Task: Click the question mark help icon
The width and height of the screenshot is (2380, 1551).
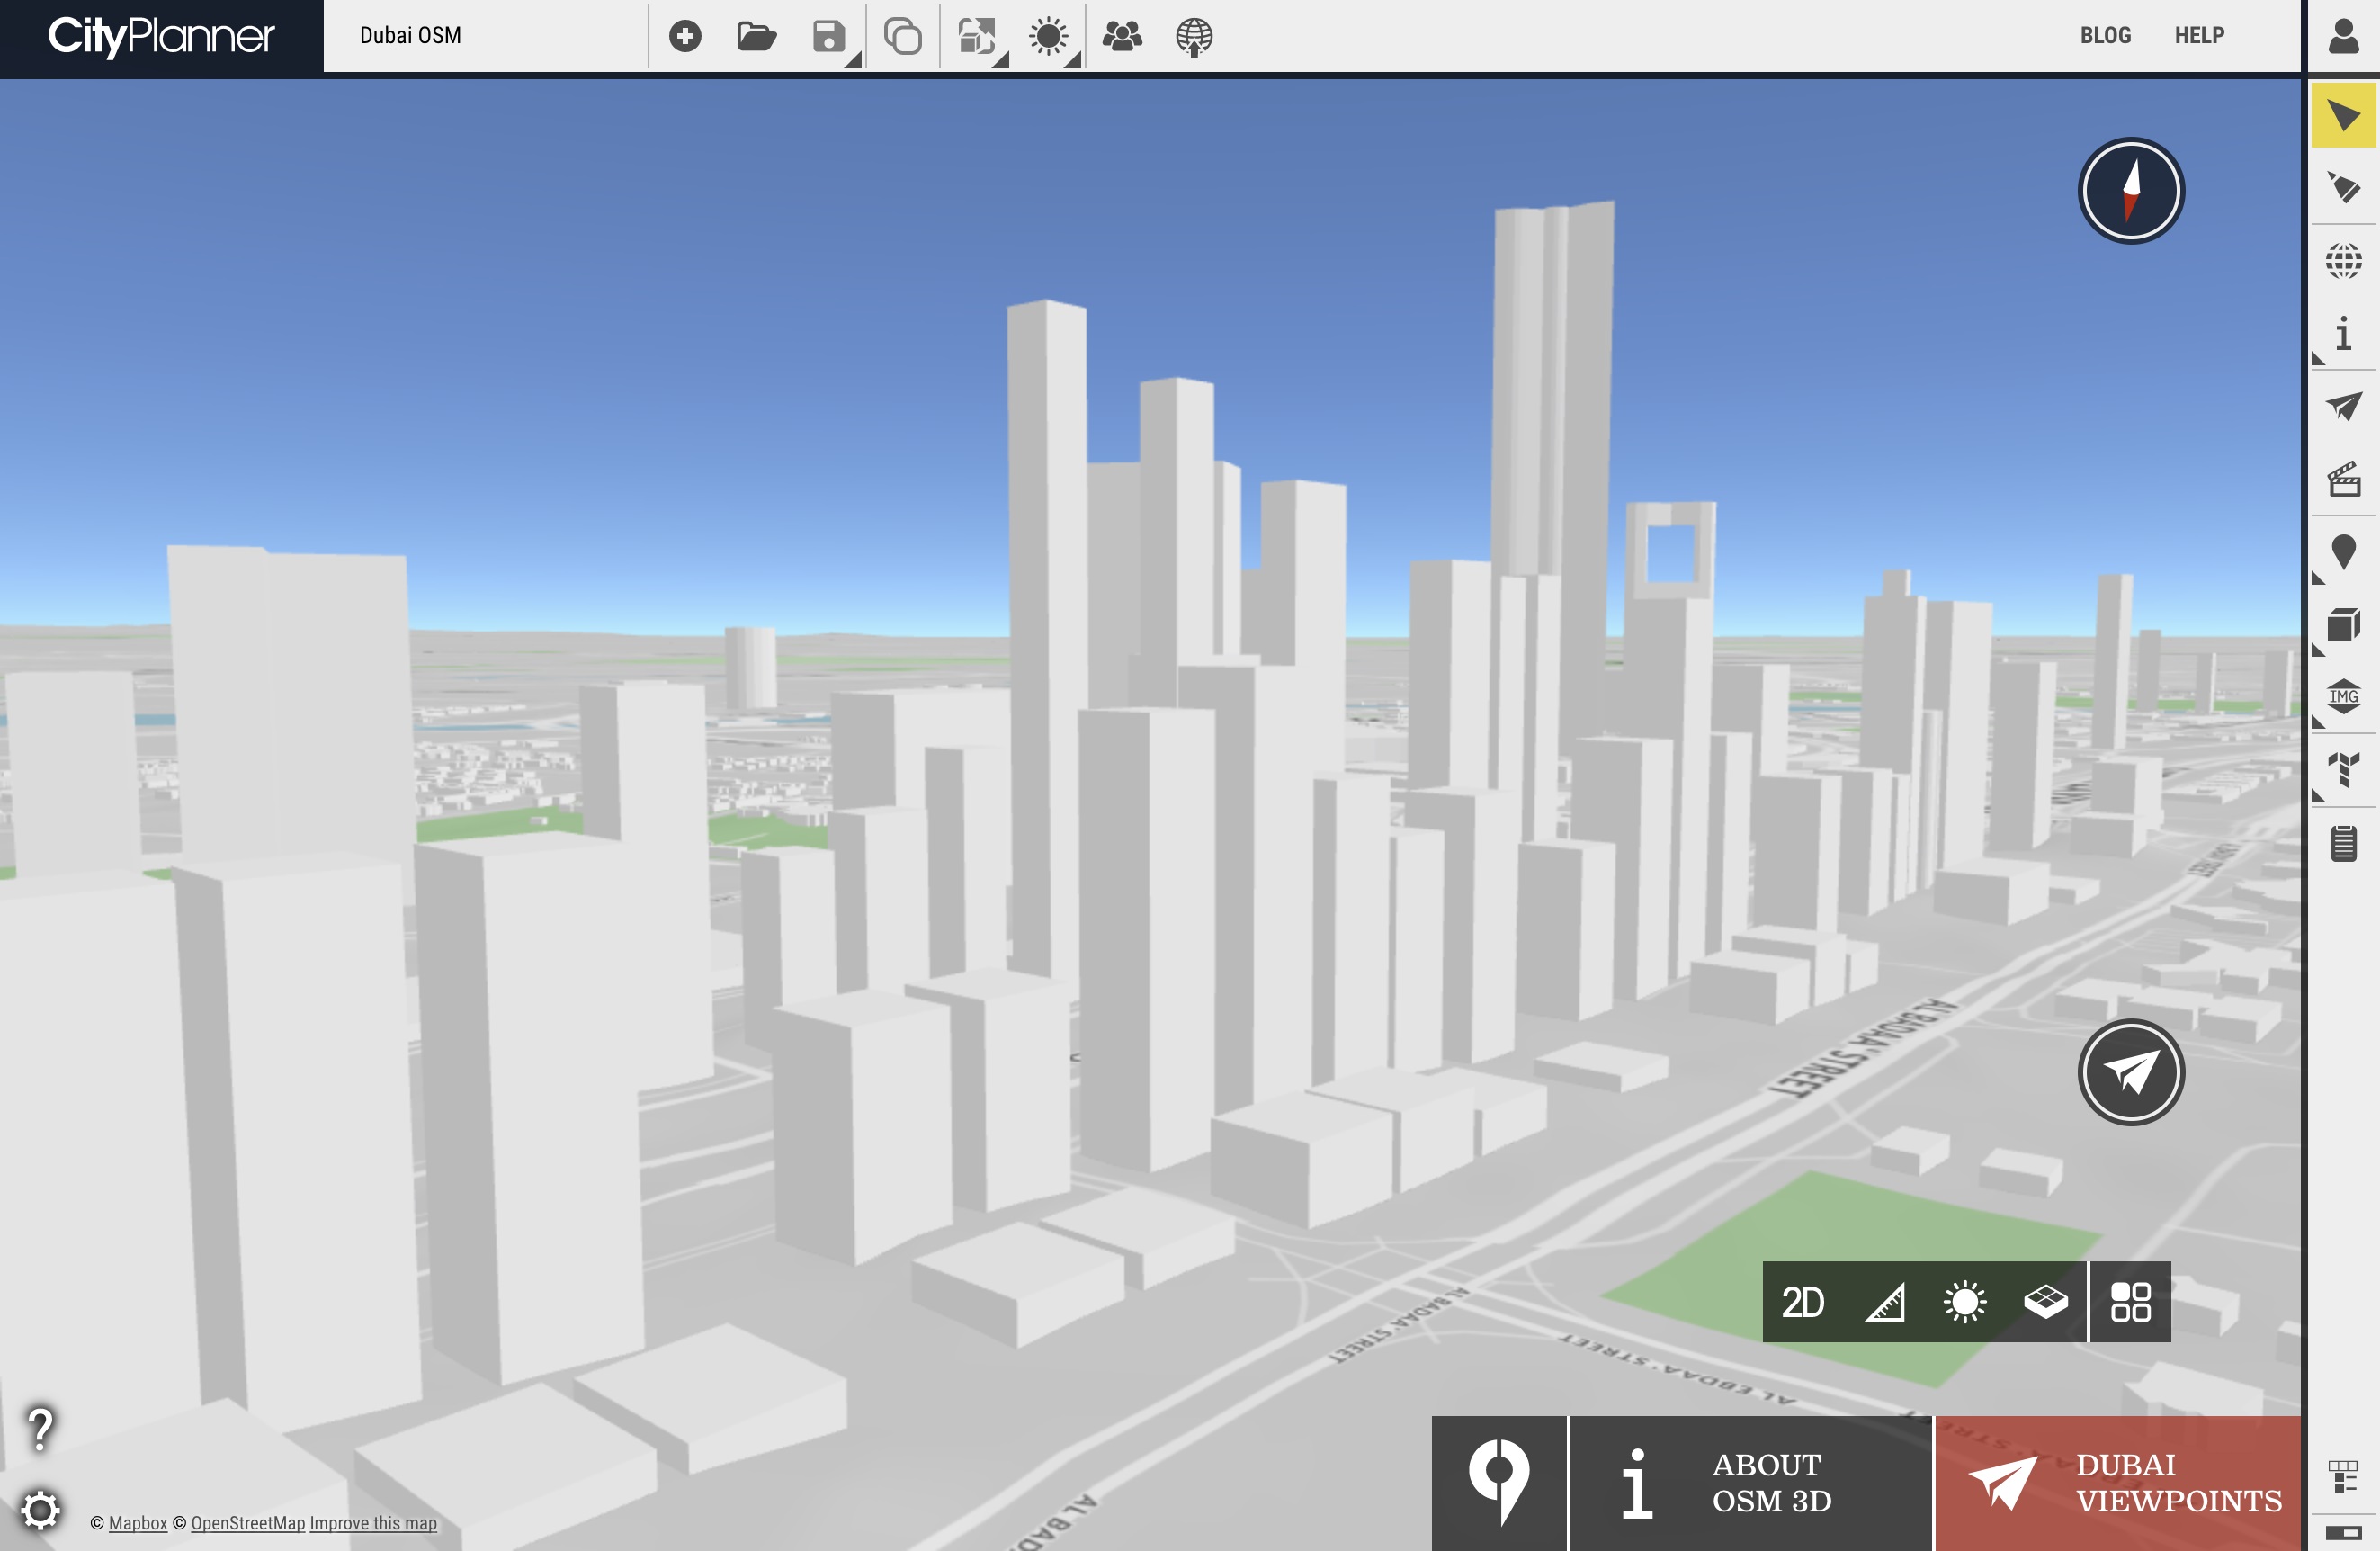Action: (x=40, y=1429)
